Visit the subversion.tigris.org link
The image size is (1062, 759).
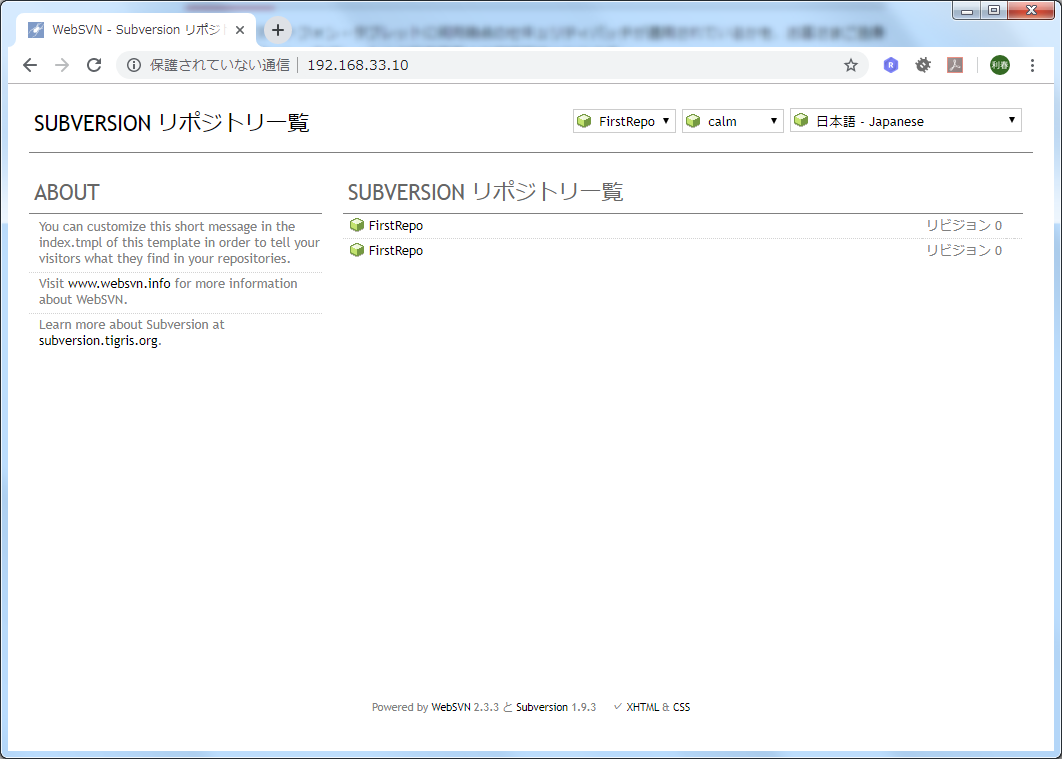(98, 340)
